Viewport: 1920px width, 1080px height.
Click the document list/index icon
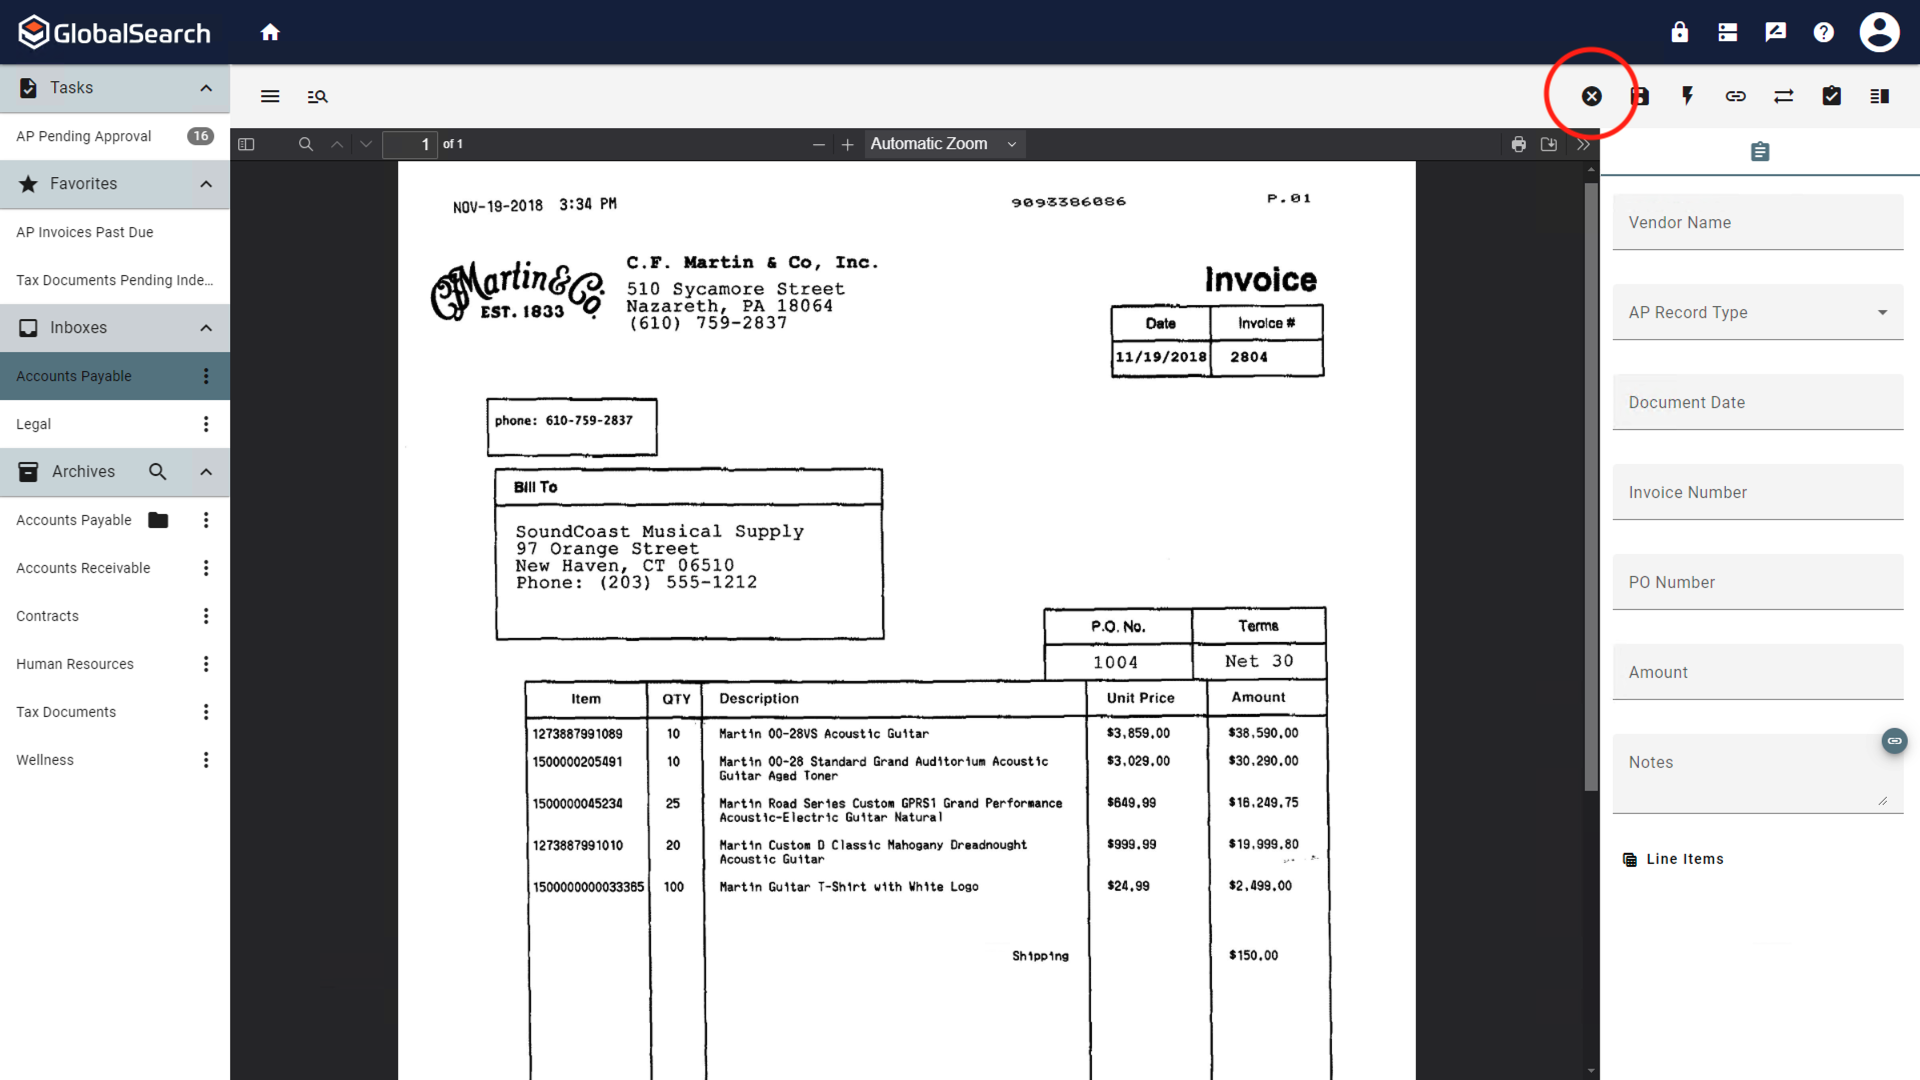pyautogui.click(x=1879, y=95)
